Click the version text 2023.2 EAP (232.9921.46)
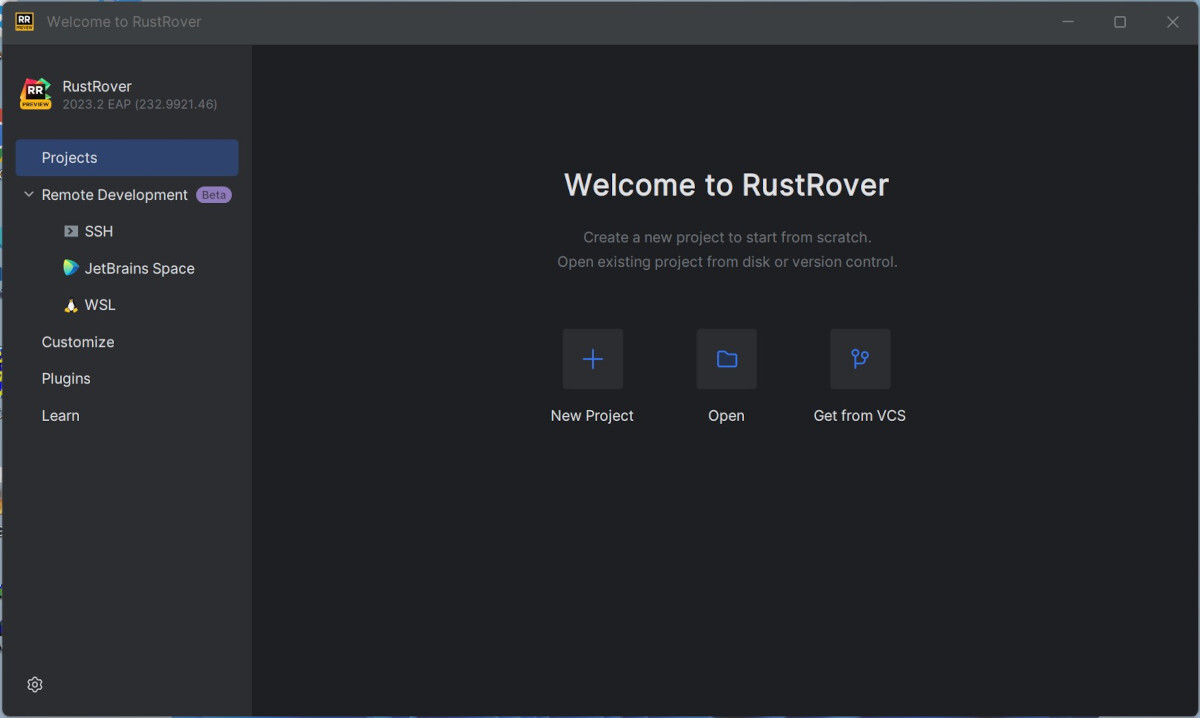Image resolution: width=1200 pixels, height=718 pixels. (x=140, y=104)
